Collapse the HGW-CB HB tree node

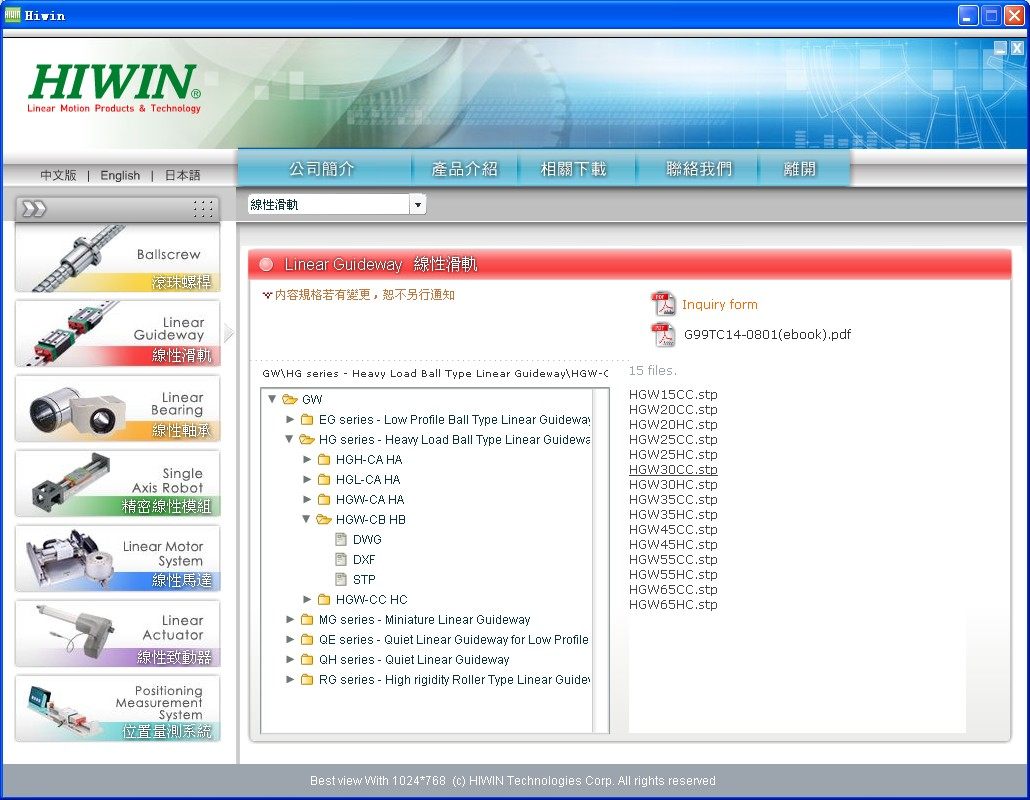[307, 519]
